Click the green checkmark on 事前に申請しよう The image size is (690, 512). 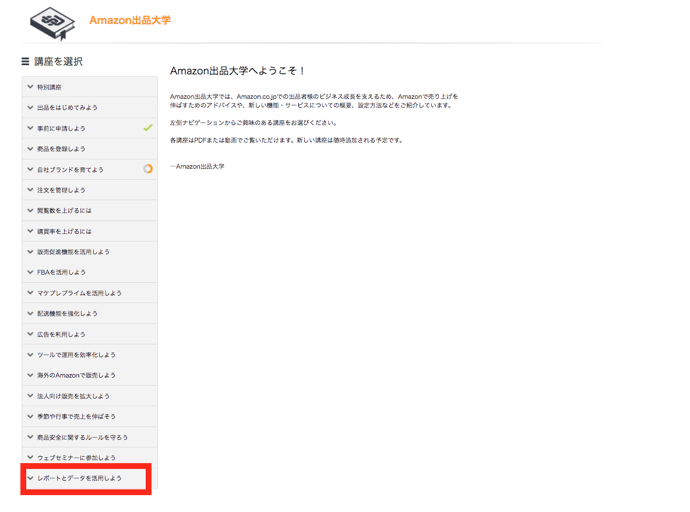tap(148, 128)
